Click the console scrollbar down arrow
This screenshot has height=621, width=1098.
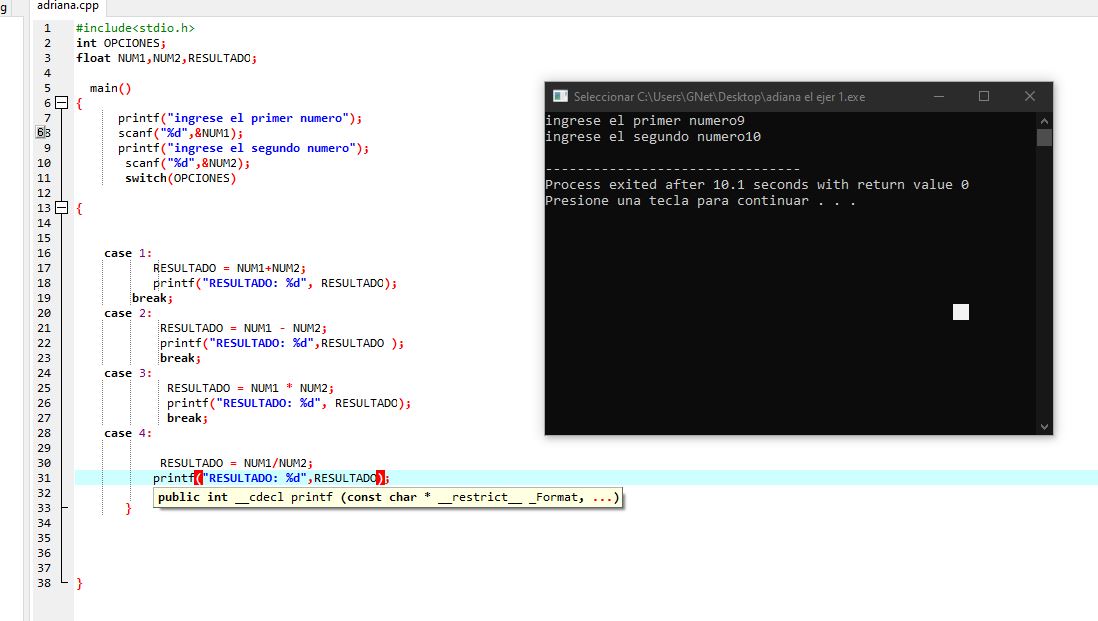[x=1044, y=426]
